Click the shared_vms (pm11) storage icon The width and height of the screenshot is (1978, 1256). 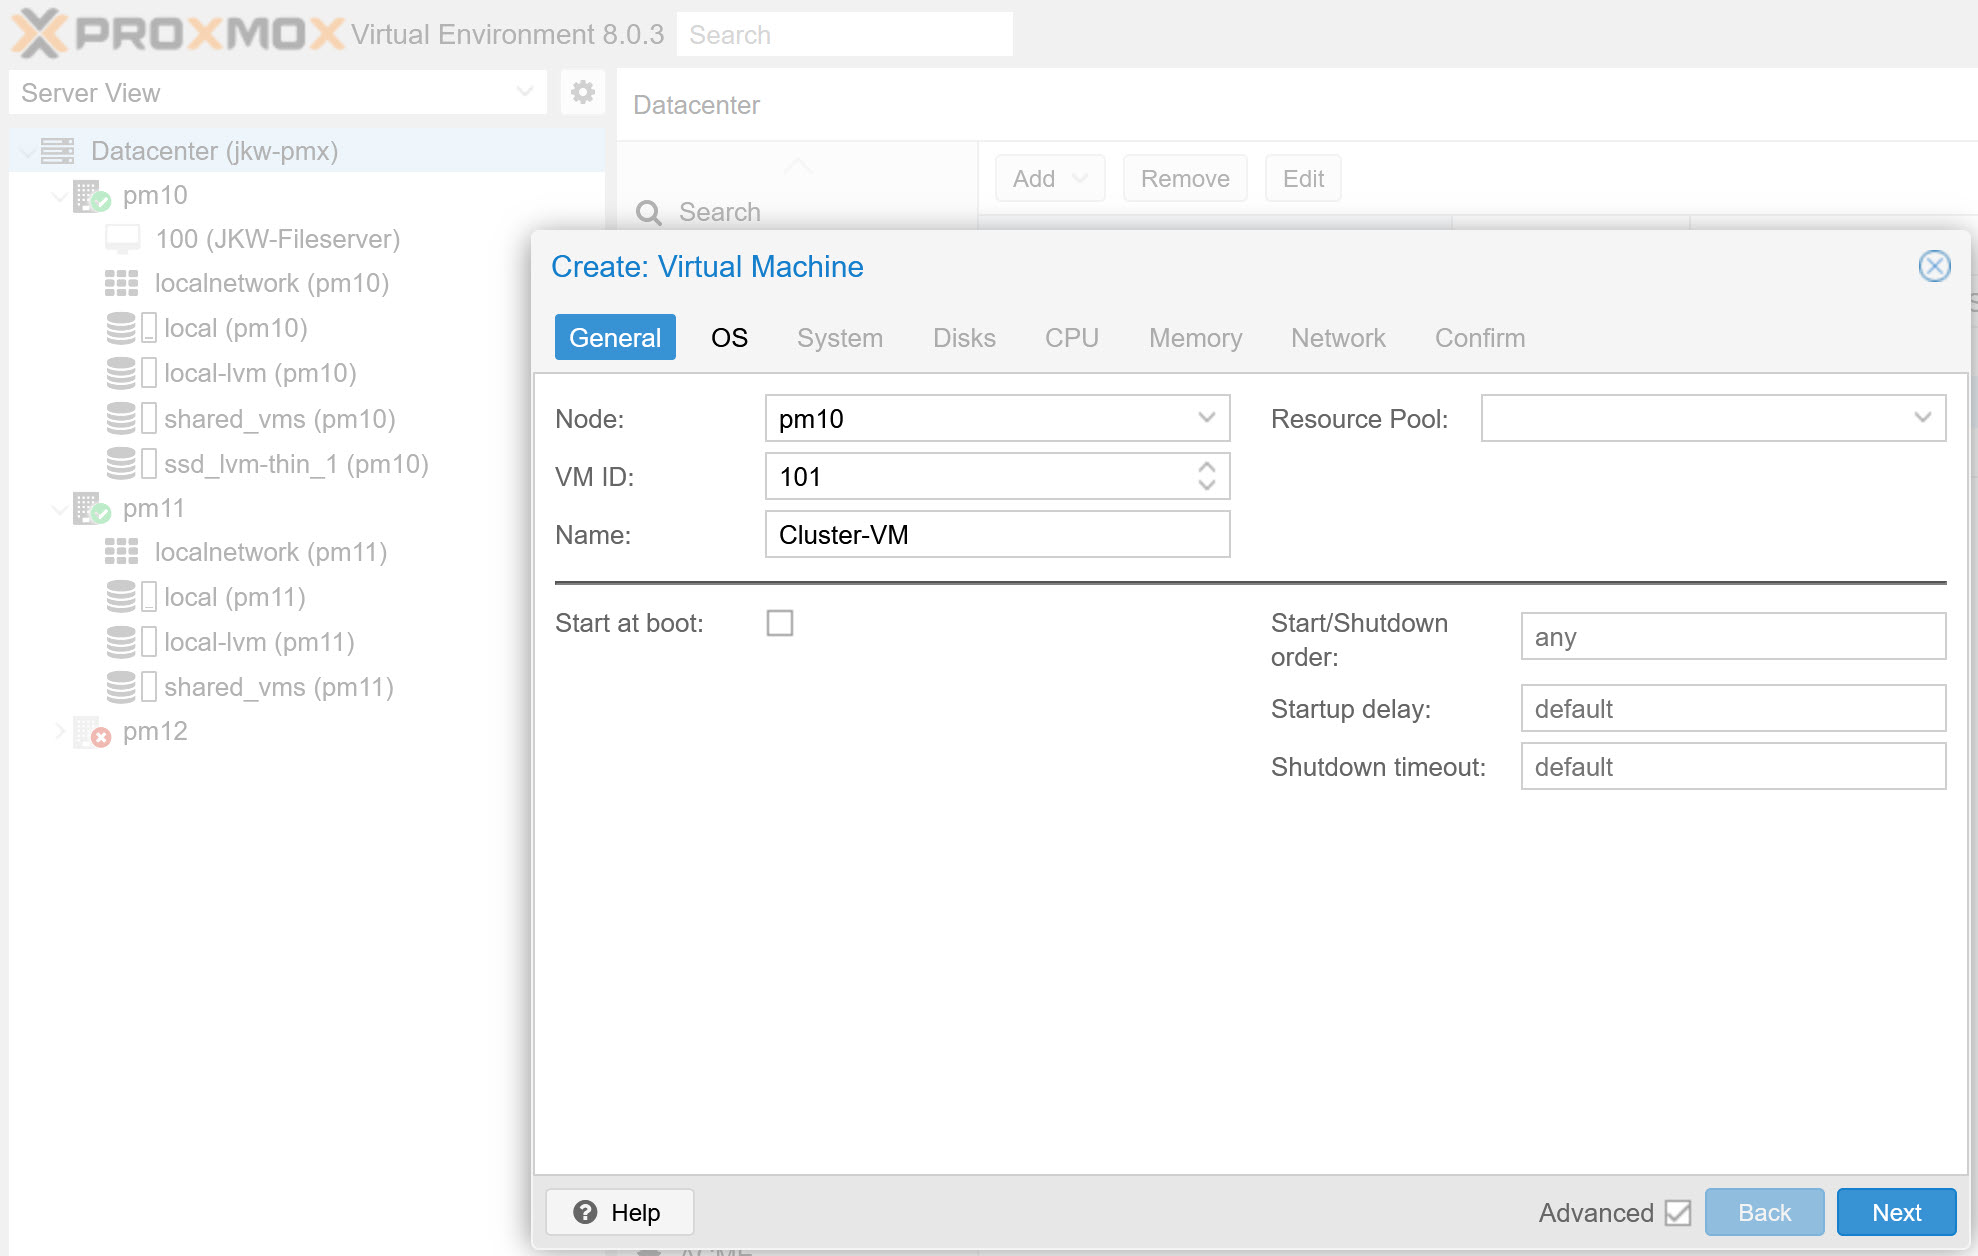122,687
